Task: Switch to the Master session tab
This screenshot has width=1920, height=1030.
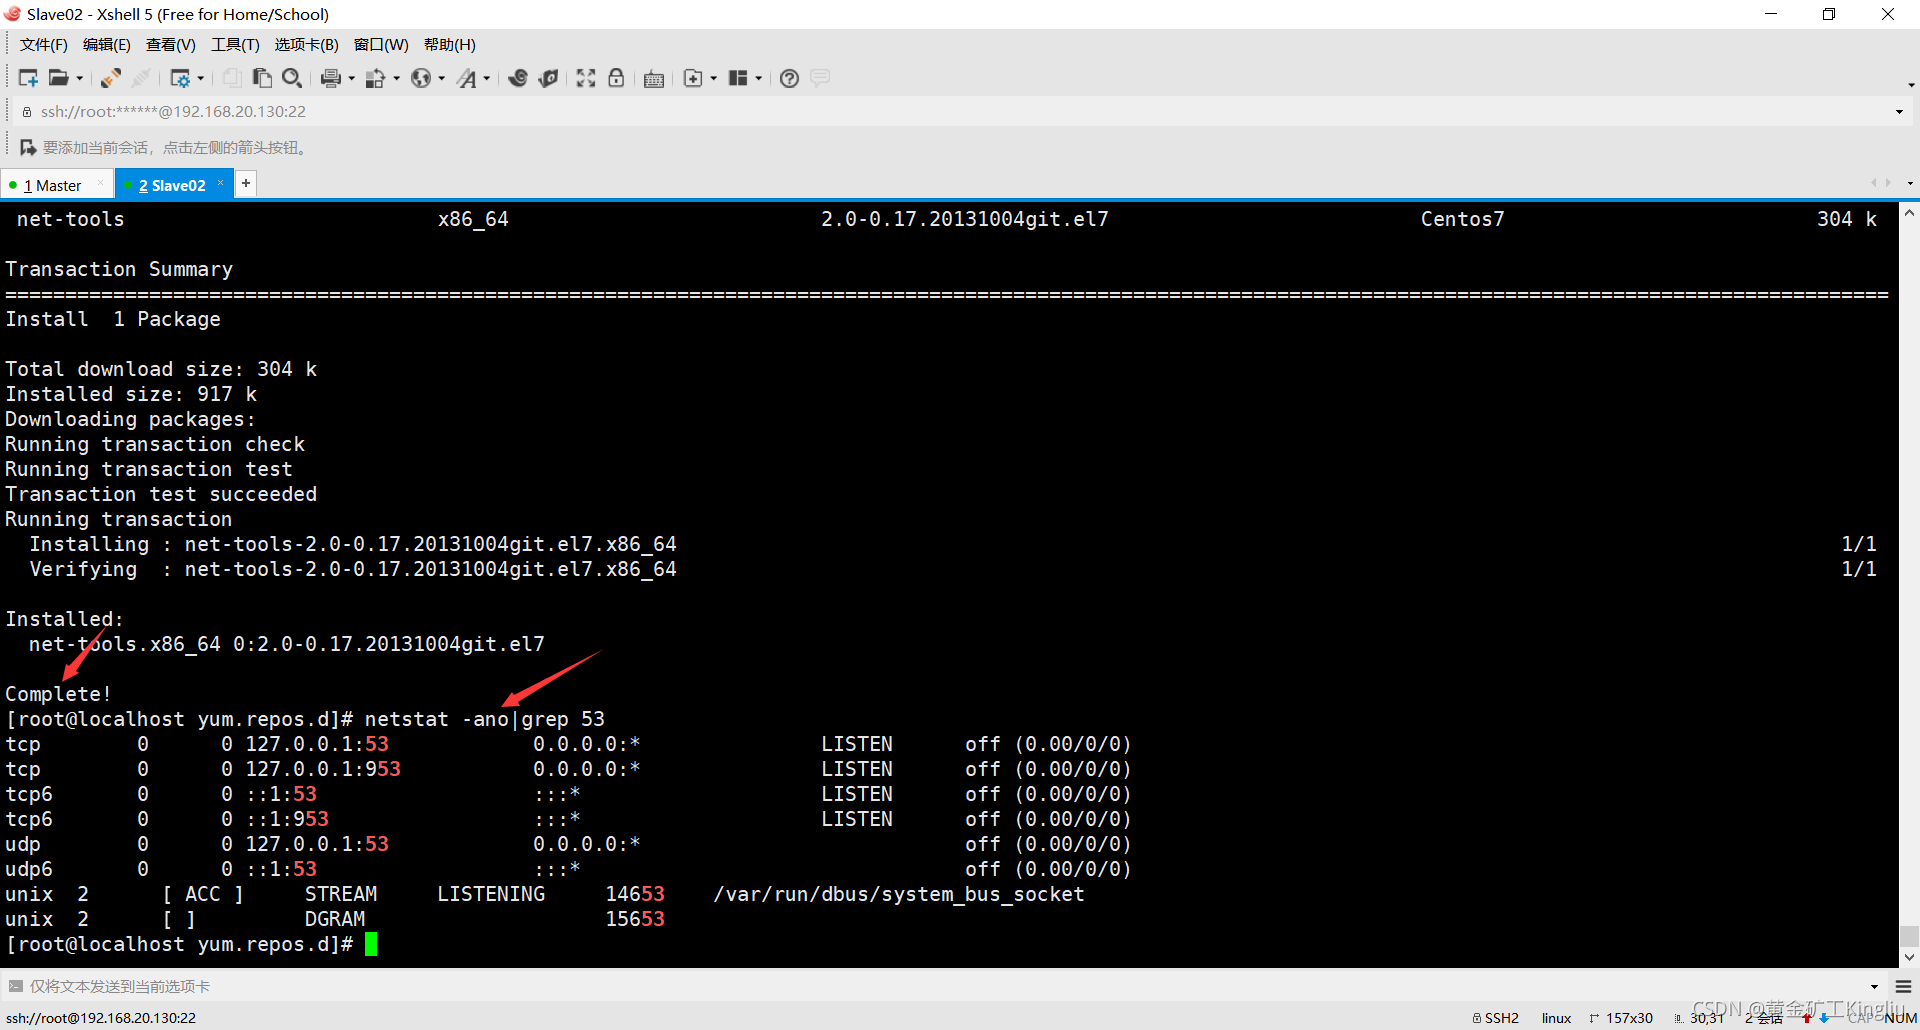Action: [x=55, y=184]
